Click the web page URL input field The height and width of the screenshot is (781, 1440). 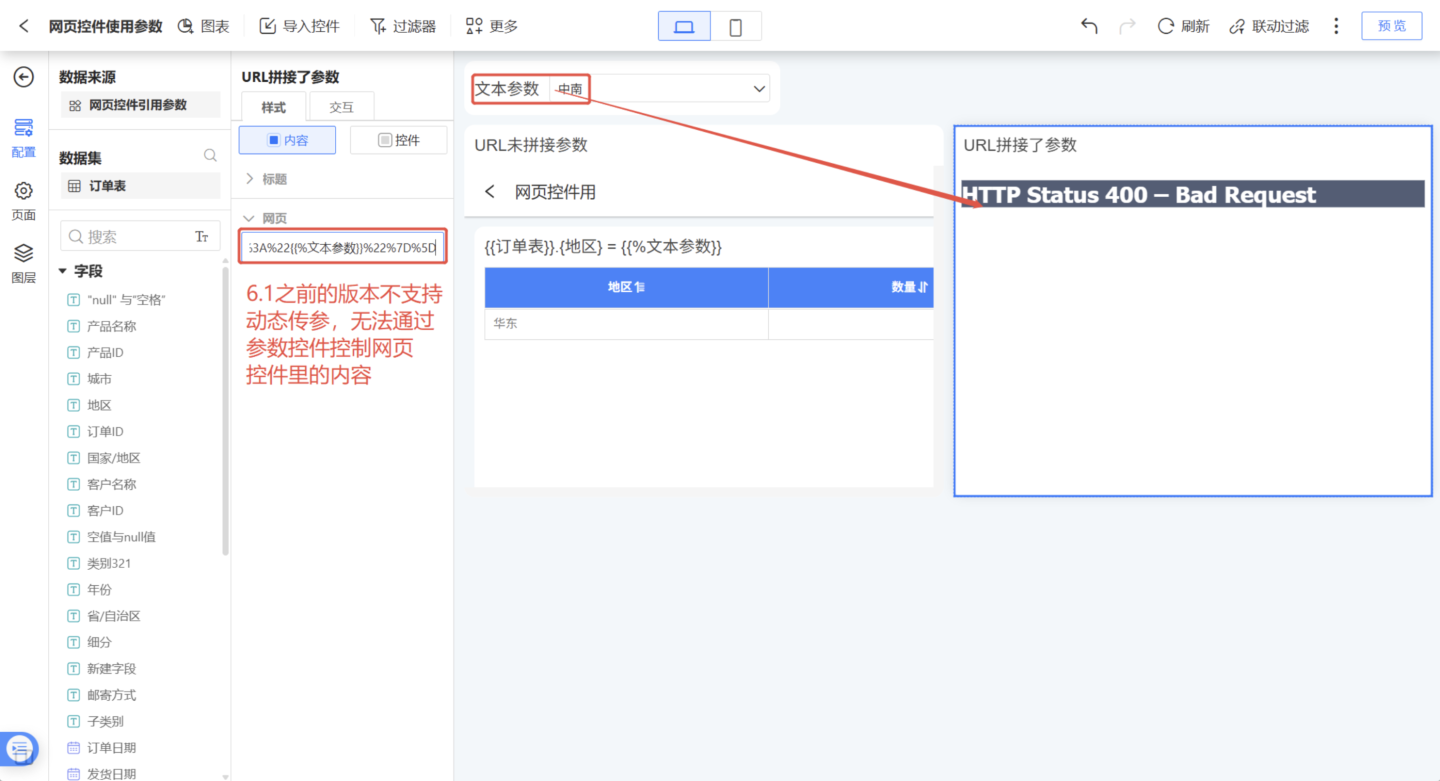click(342, 246)
